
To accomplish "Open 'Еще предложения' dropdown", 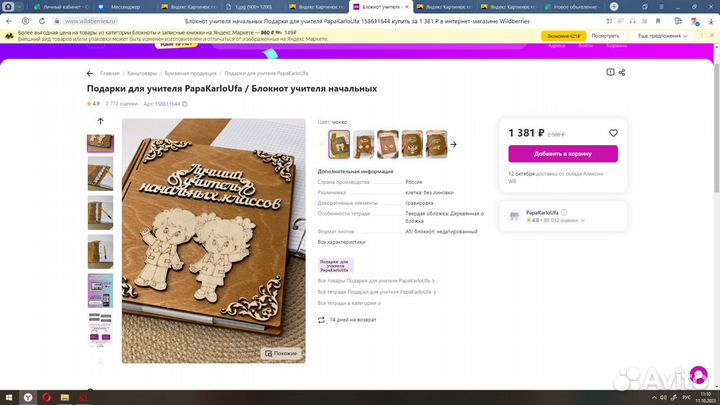I will (662, 36).
